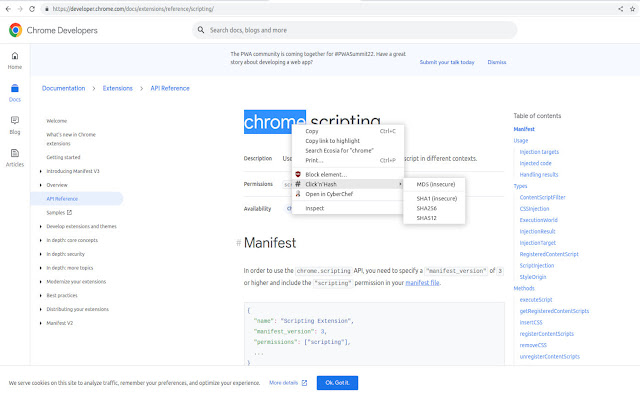
Task: Choose Inspect from context menu
Action: pyautogui.click(x=348, y=208)
